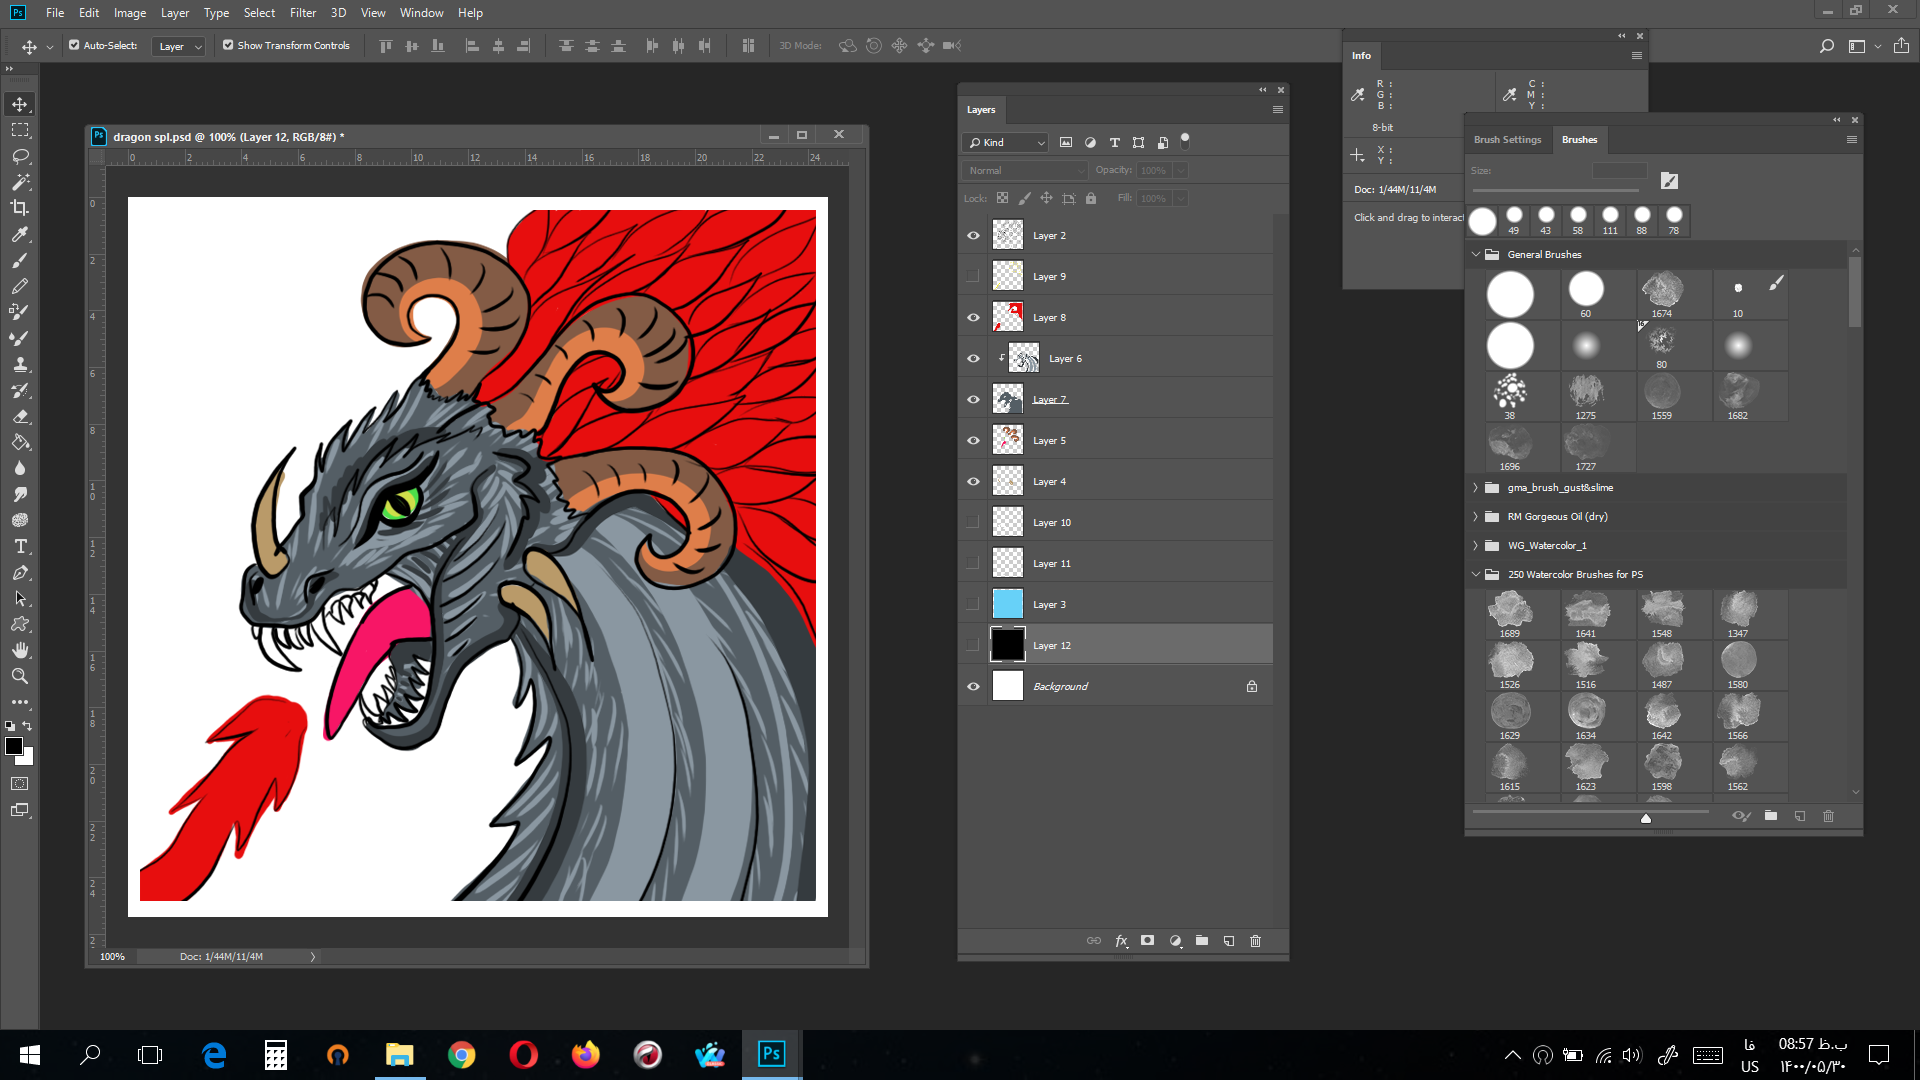Select the Crop tool
Image resolution: width=1920 pixels, height=1080 pixels.
[20, 208]
